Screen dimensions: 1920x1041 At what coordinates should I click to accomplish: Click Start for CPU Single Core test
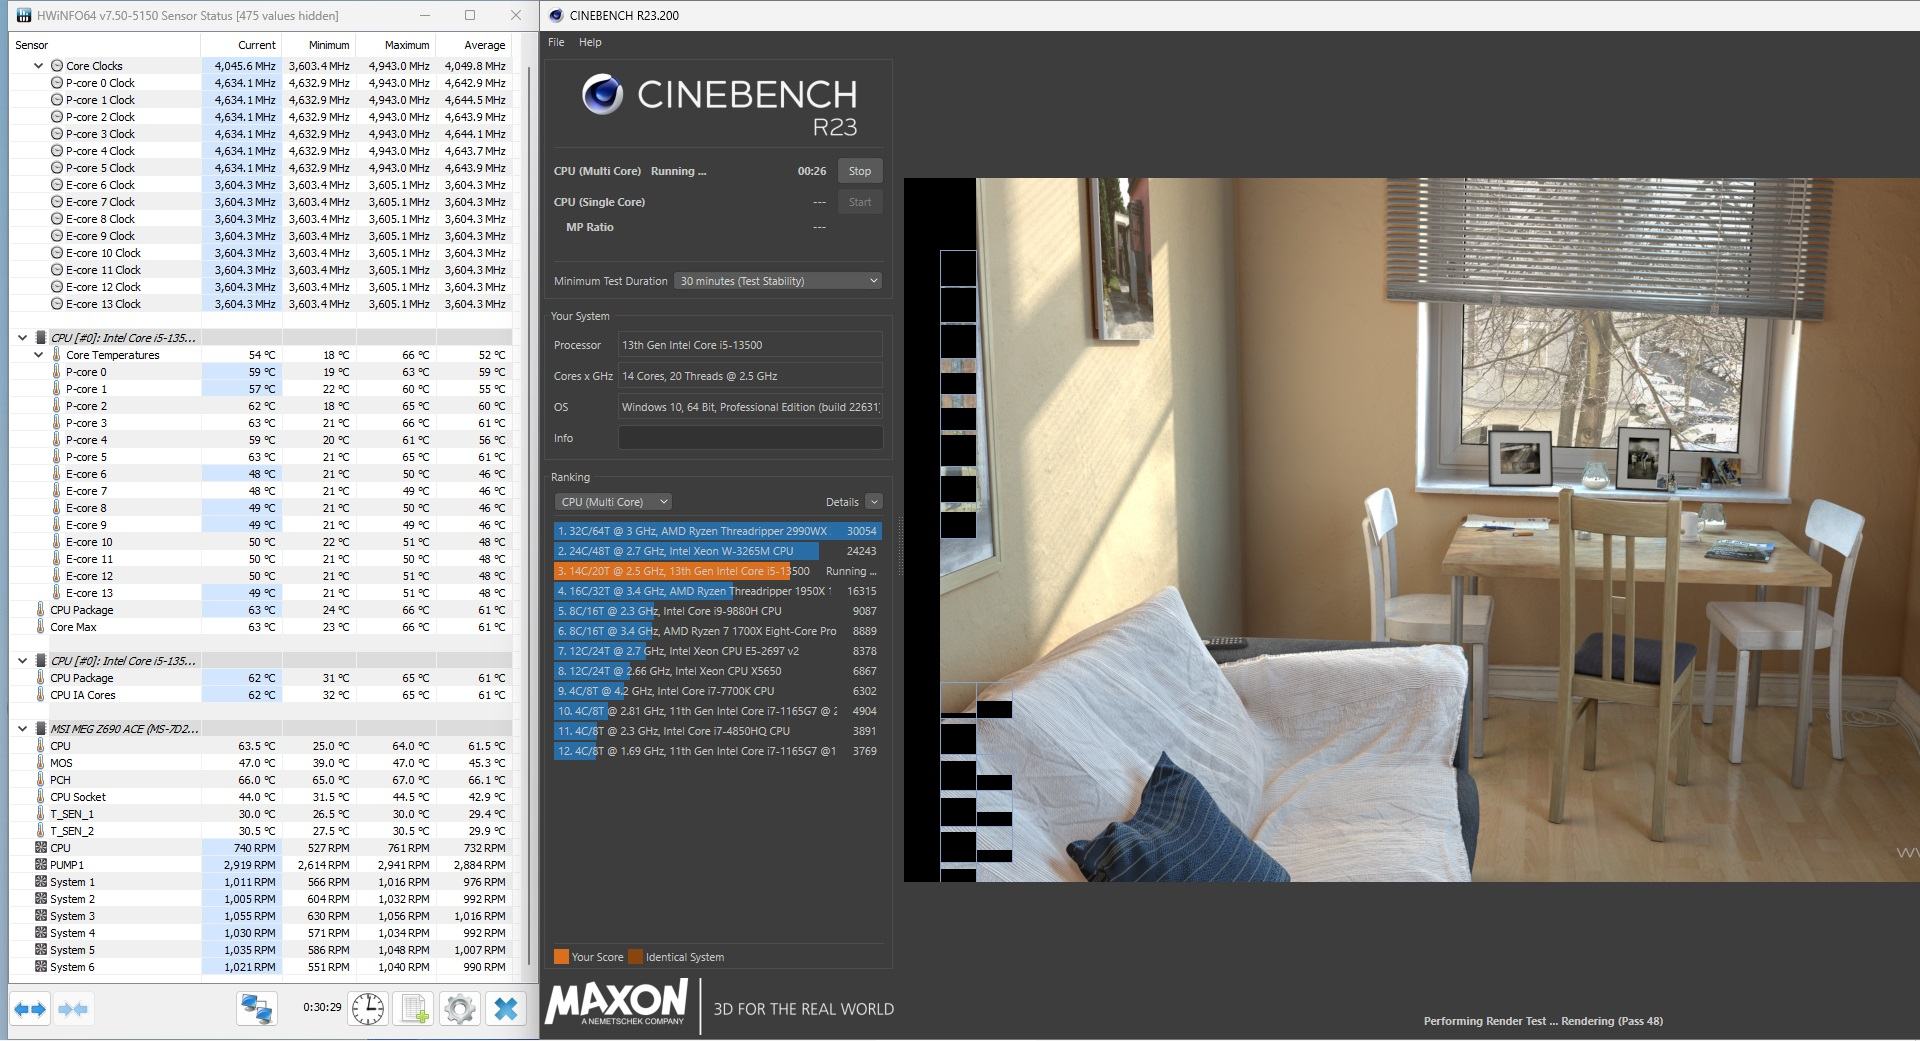tap(860, 202)
